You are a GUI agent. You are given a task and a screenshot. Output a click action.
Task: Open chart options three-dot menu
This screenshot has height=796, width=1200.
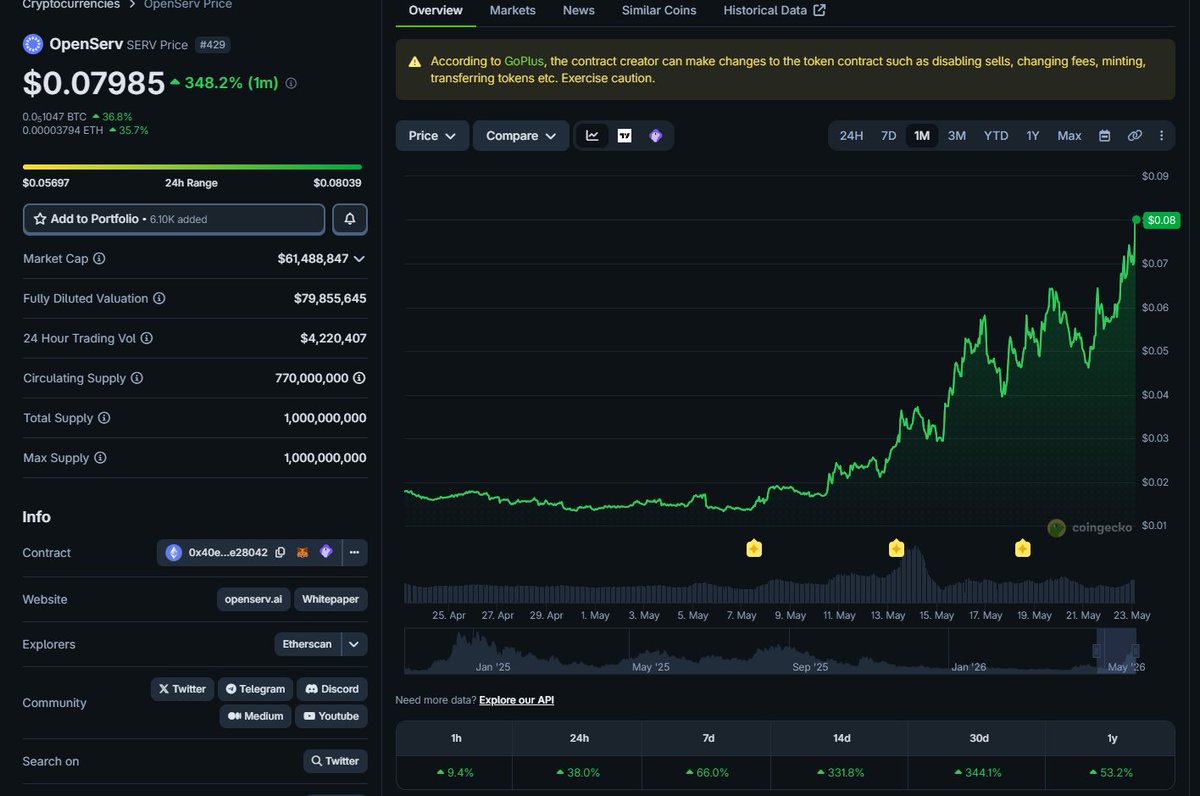pyautogui.click(x=1161, y=135)
